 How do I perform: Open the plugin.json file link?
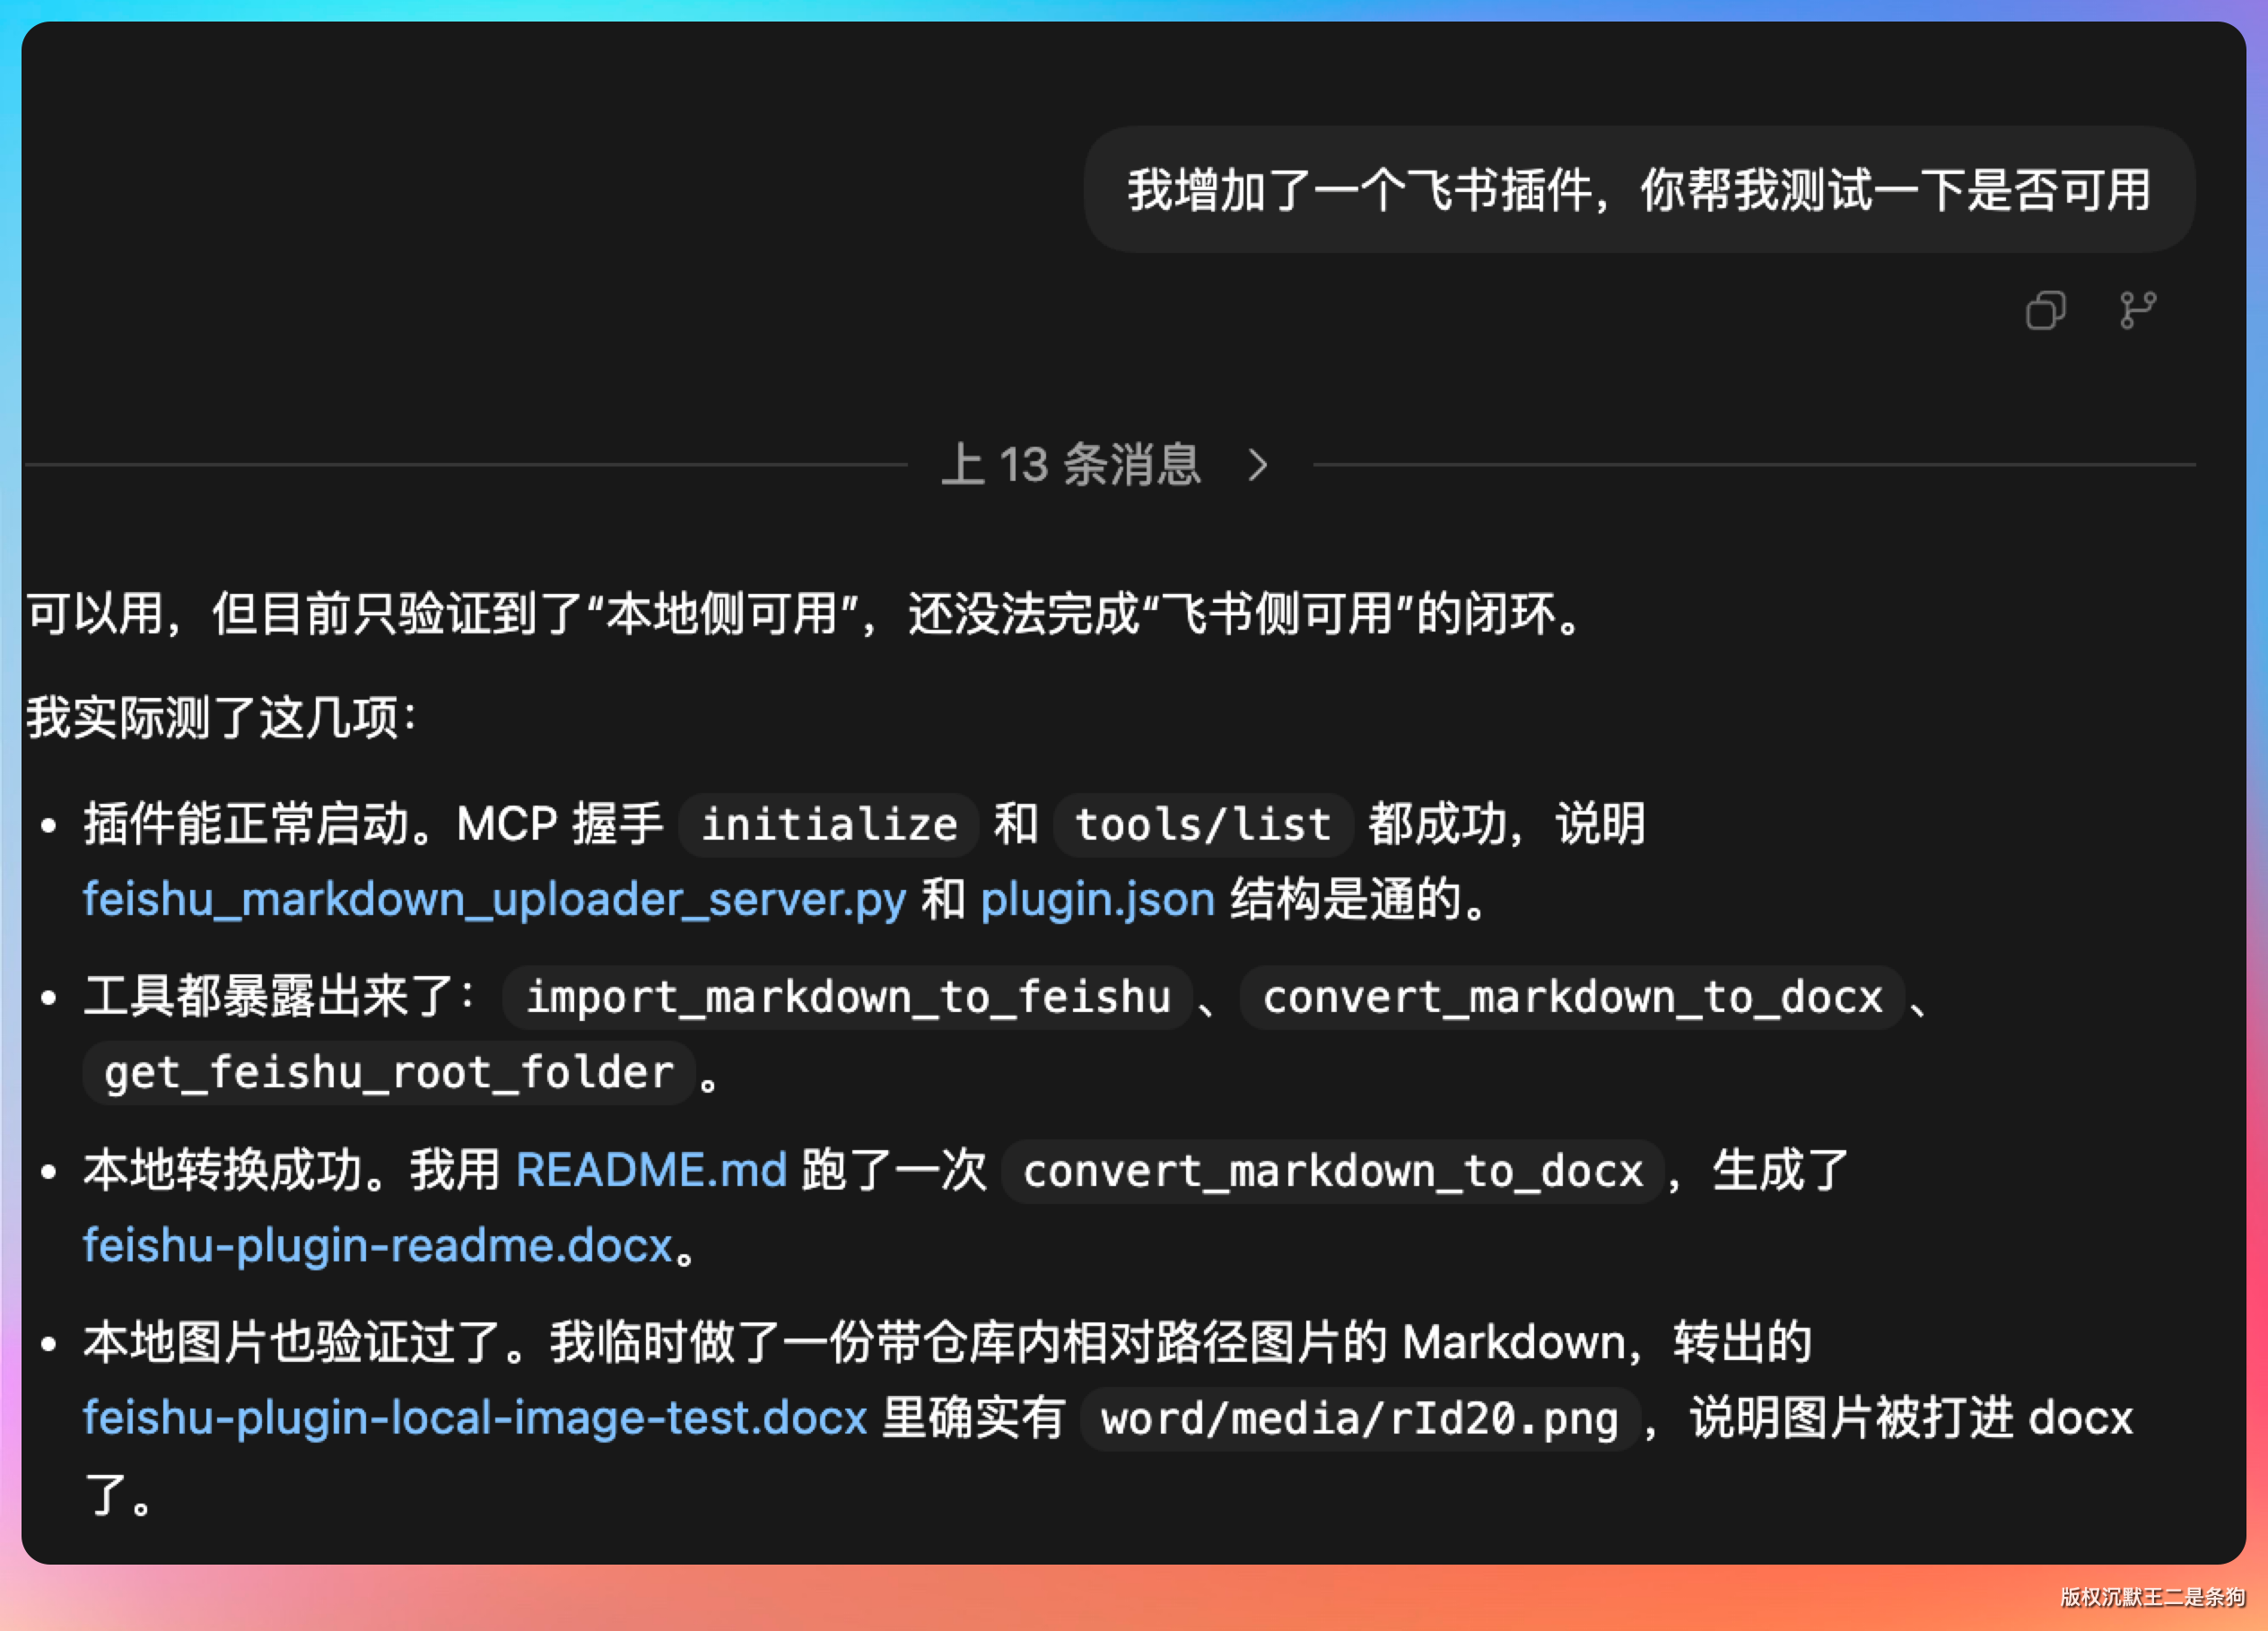1097,899
